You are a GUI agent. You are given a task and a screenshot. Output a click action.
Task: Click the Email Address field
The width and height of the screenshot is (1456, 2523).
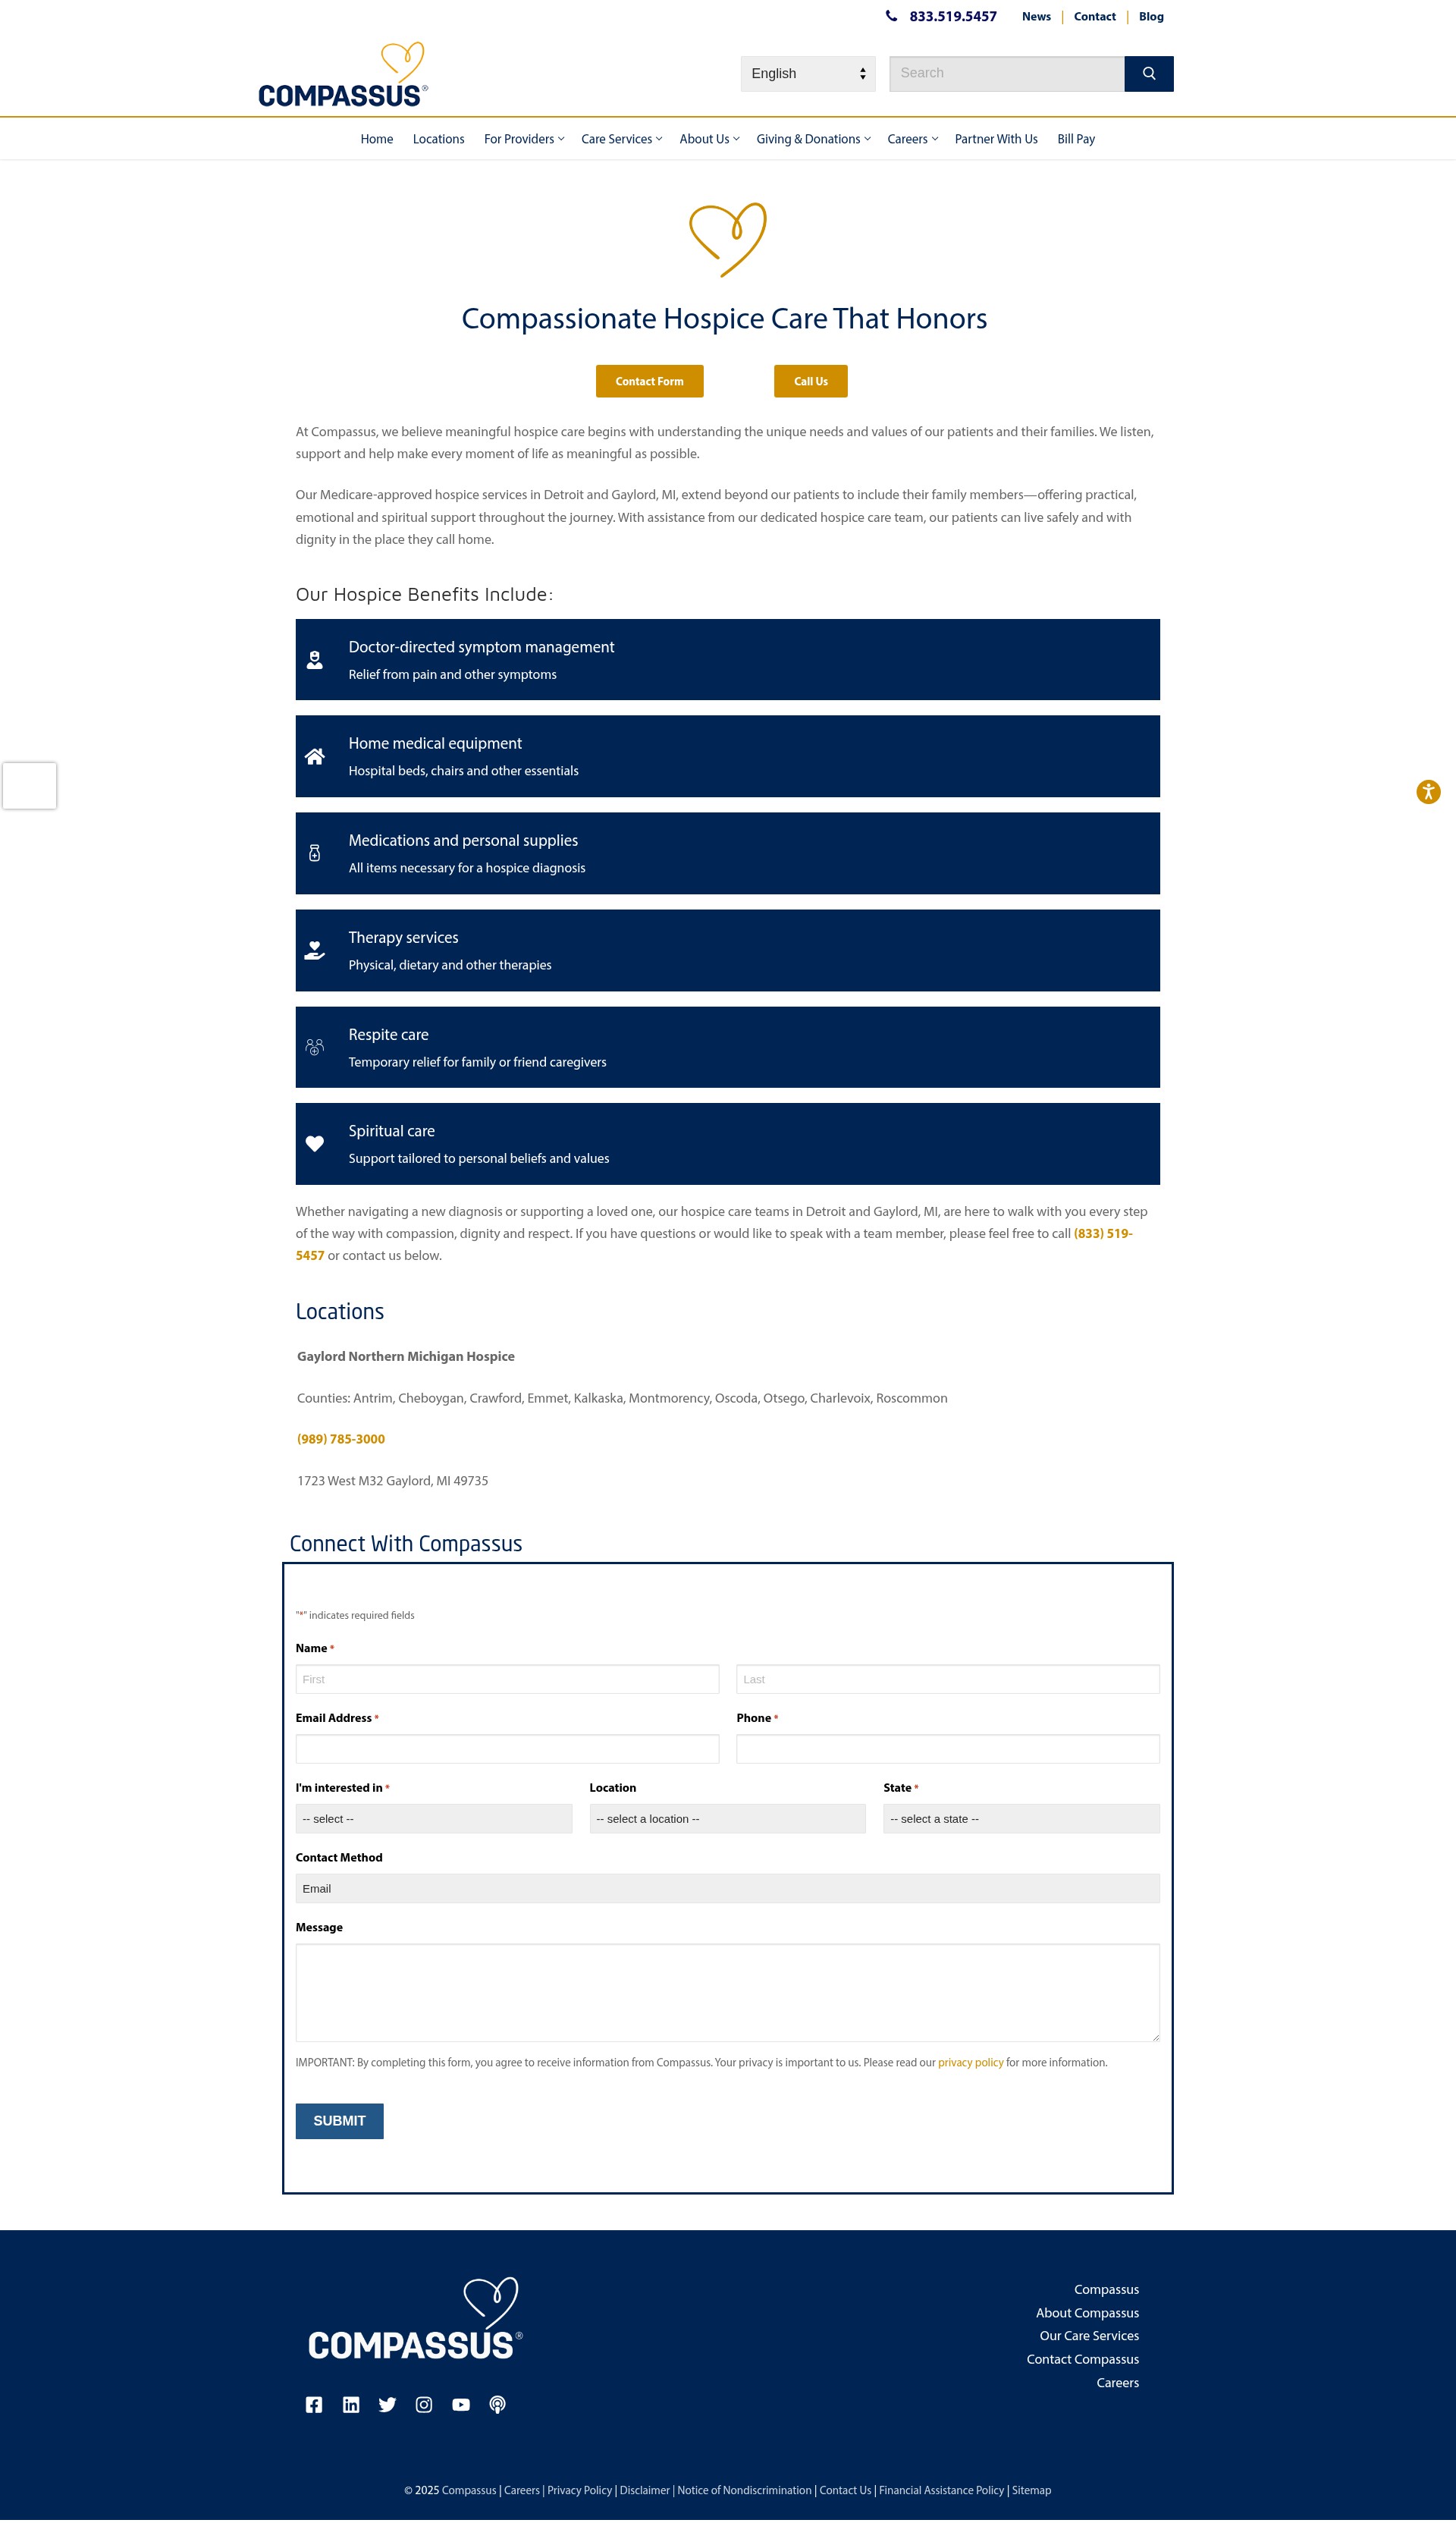(x=507, y=1749)
